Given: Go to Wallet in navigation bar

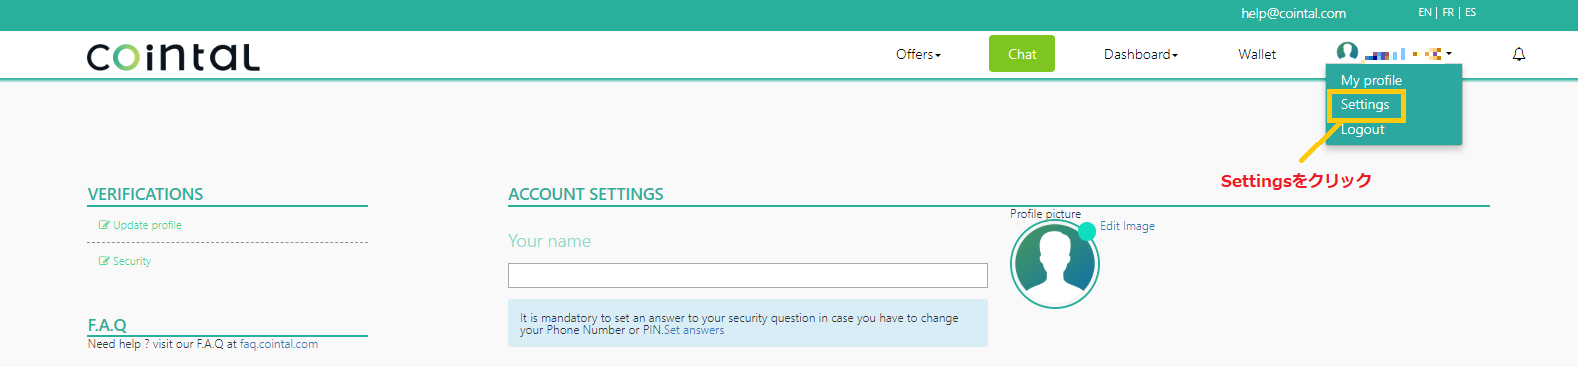Looking at the screenshot, I should pos(1257,54).
